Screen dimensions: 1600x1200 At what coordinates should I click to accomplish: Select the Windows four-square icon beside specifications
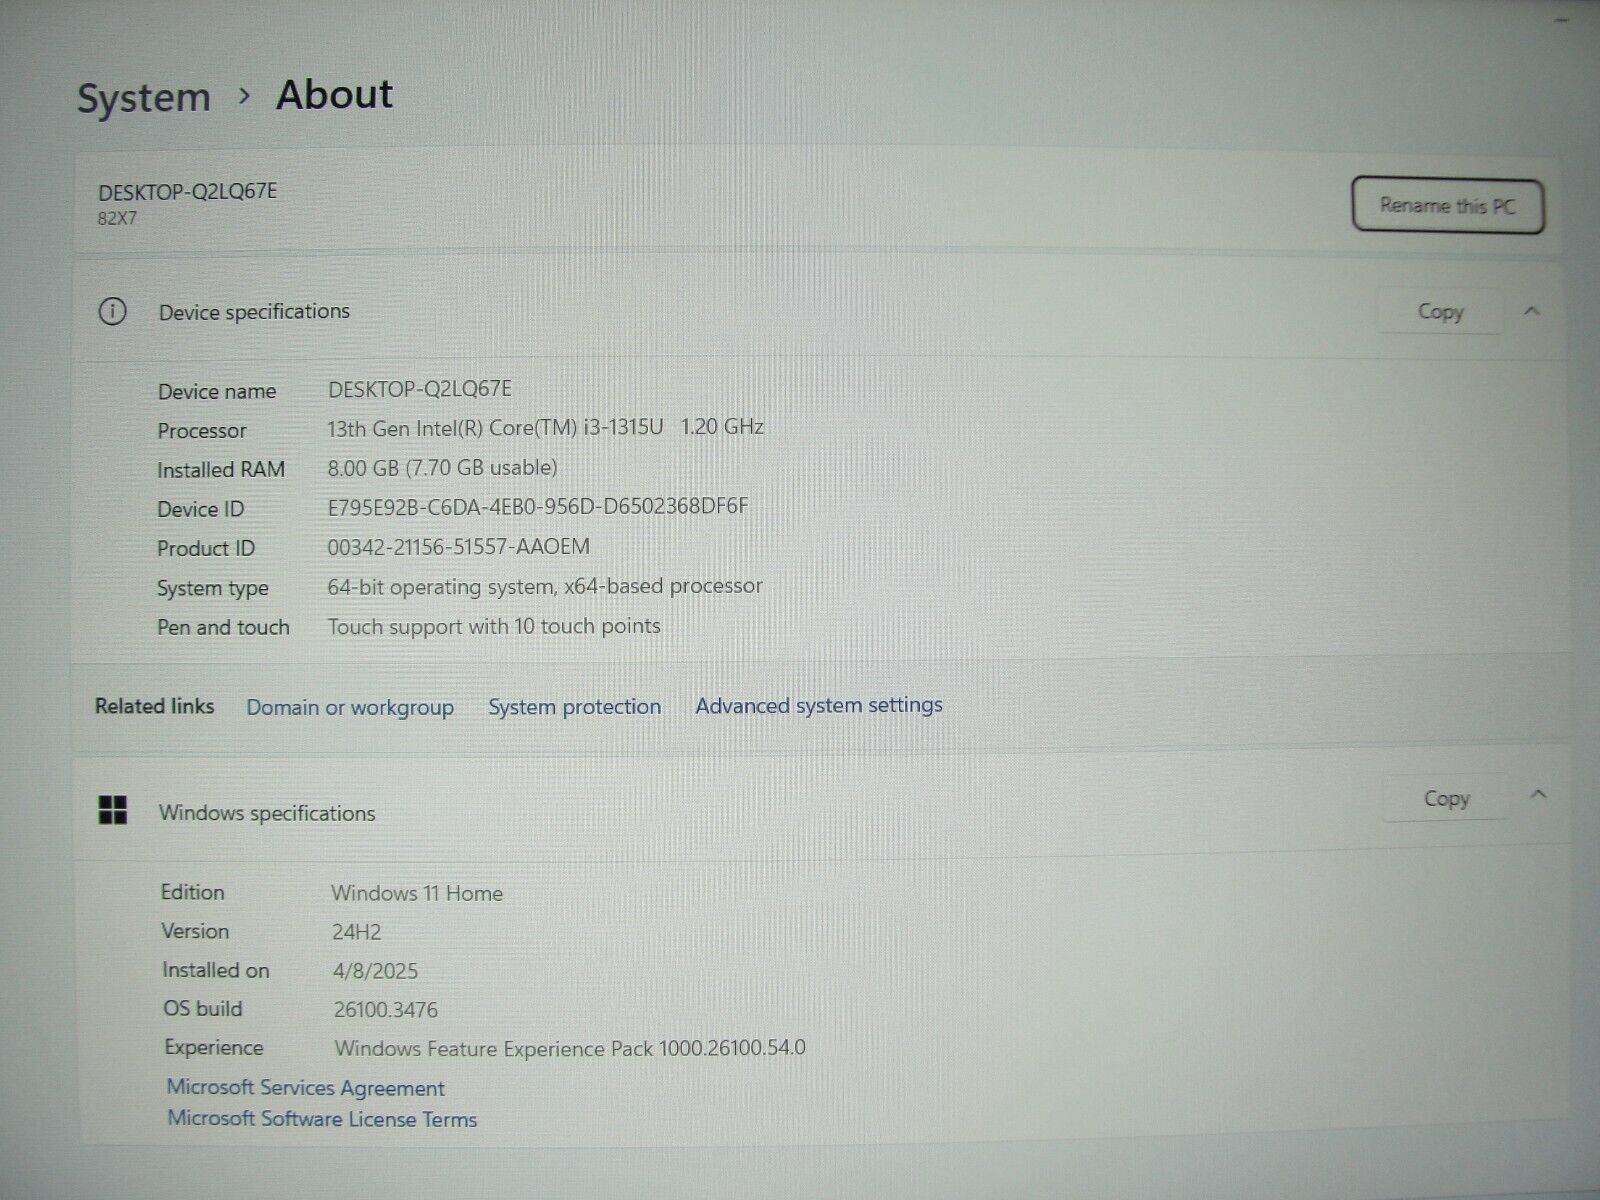[113, 812]
